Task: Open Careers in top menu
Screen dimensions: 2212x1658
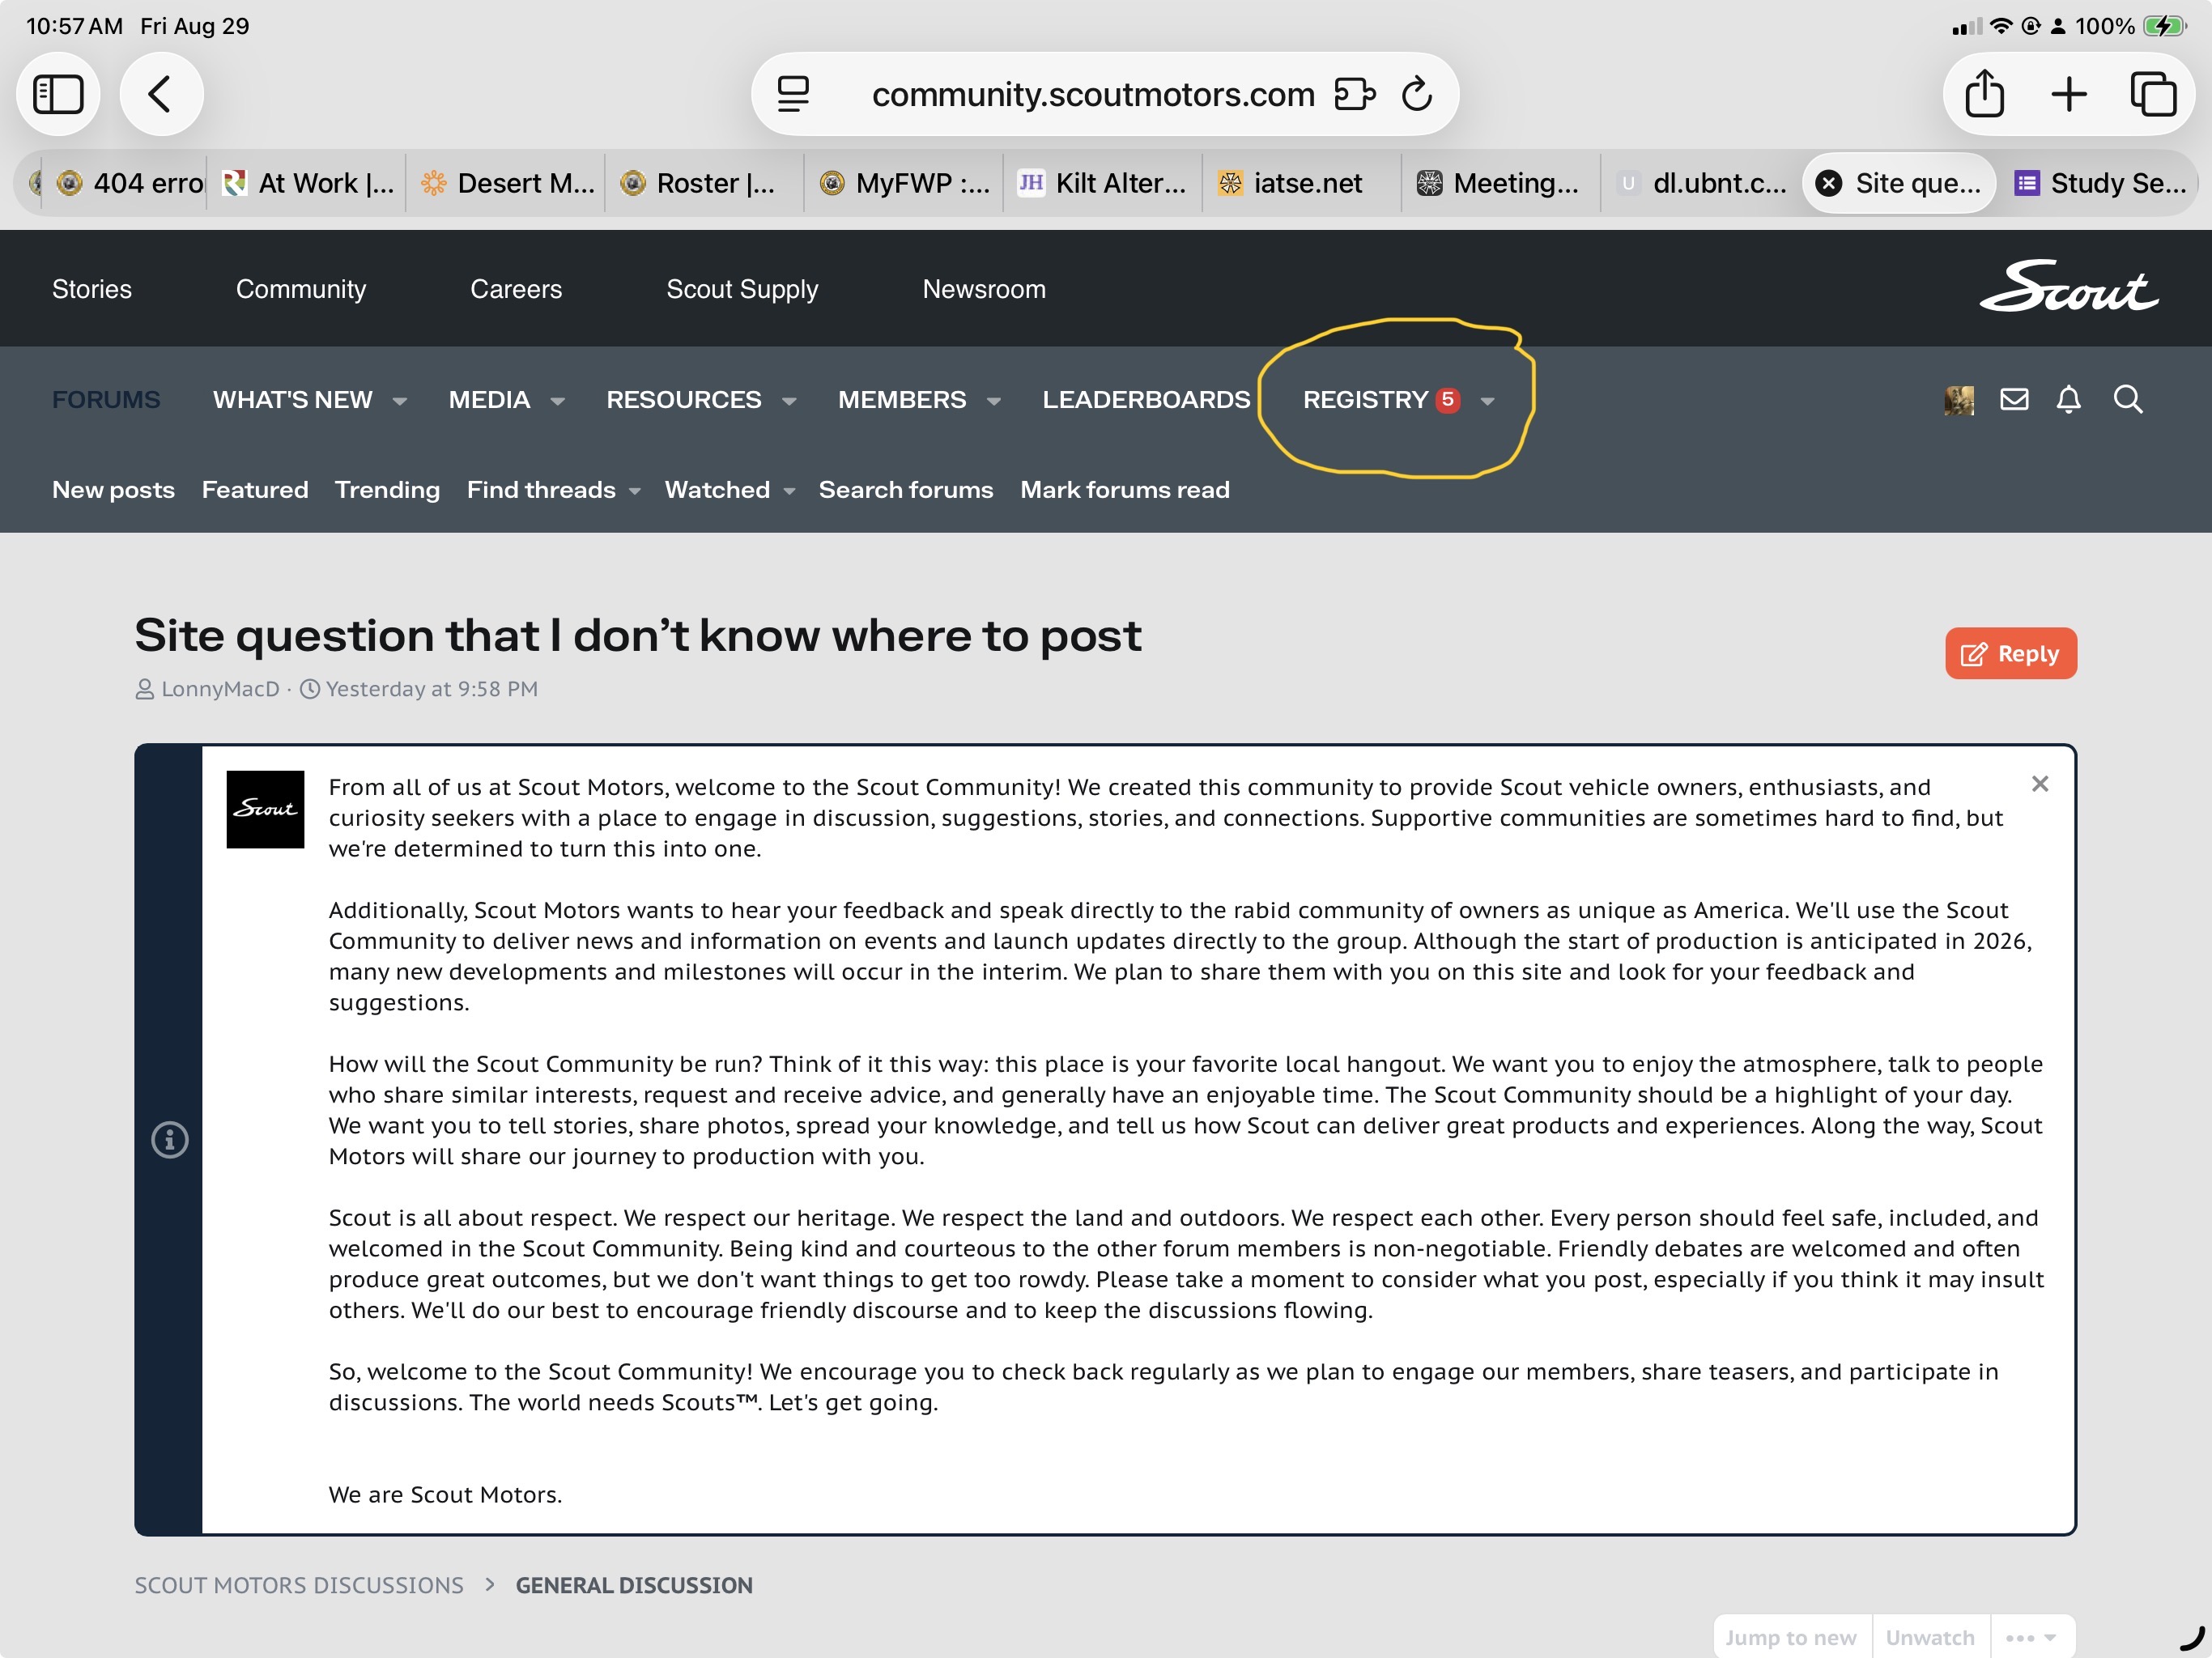Action: coord(516,289)
